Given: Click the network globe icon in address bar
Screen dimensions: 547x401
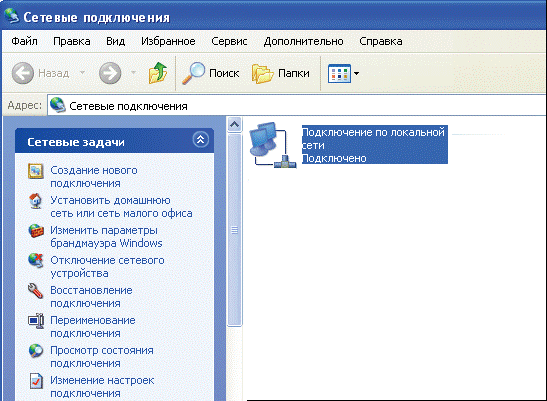Looking at the screenshot, I should [x=58, y=105].
